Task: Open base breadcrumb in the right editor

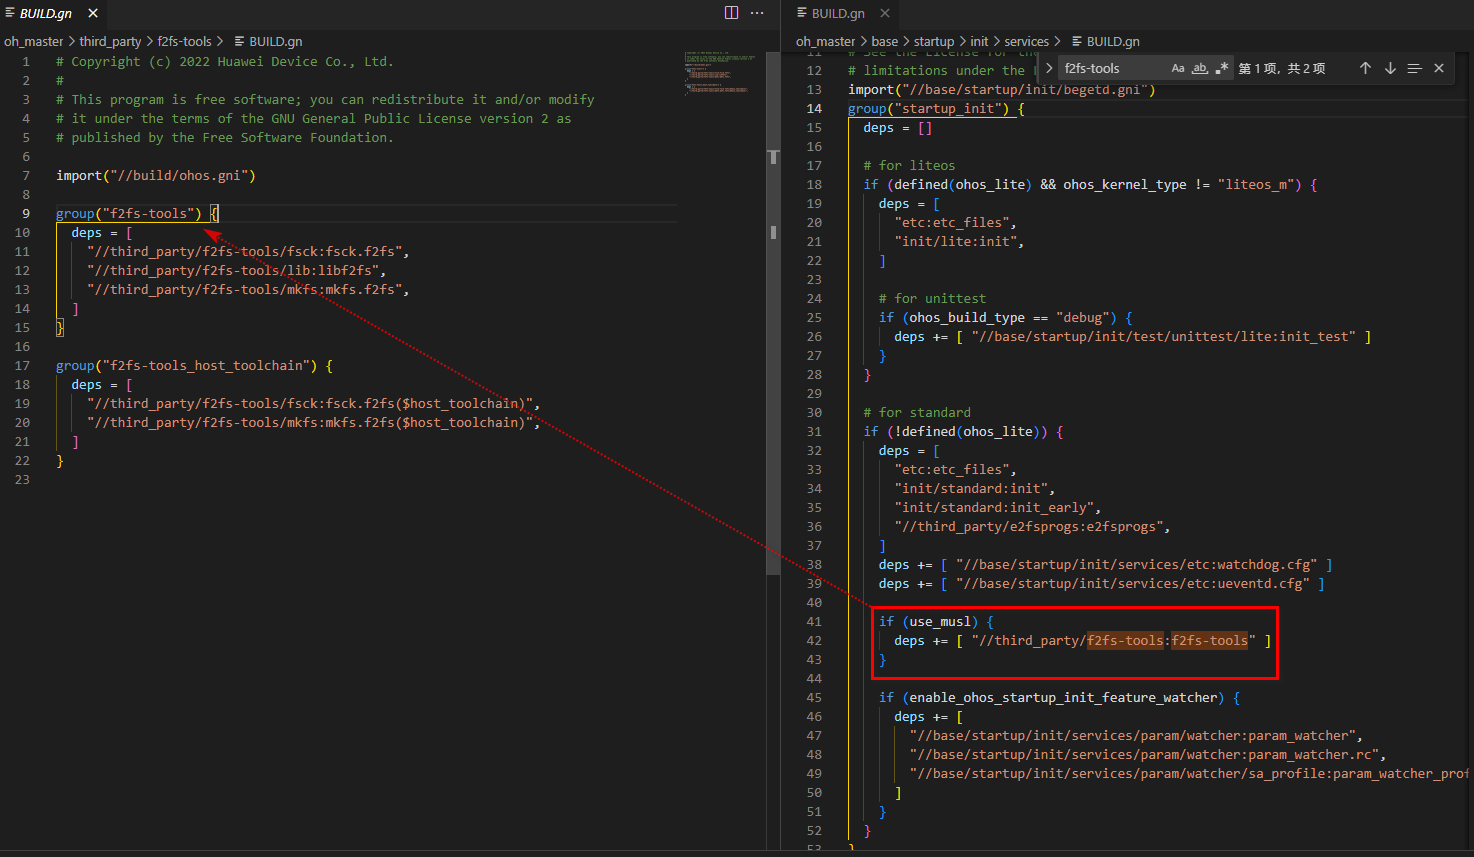Action: pos(885,41)
